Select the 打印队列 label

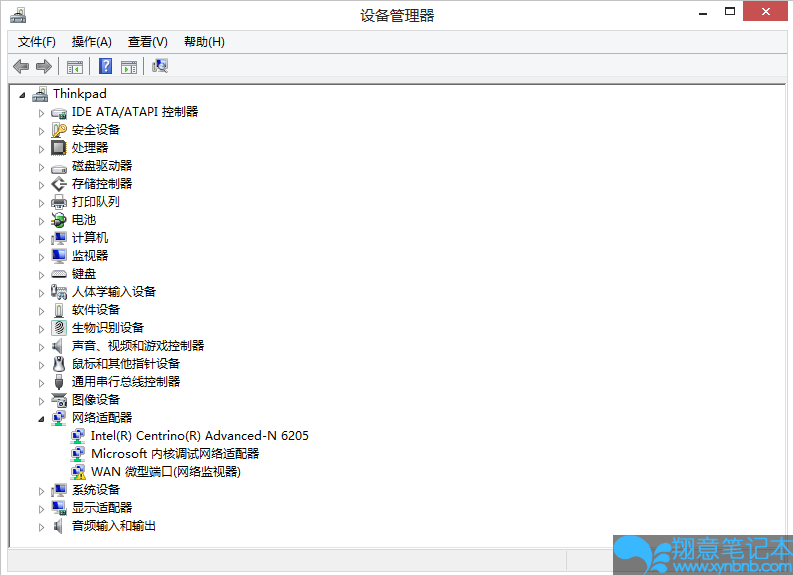point(96,202)
